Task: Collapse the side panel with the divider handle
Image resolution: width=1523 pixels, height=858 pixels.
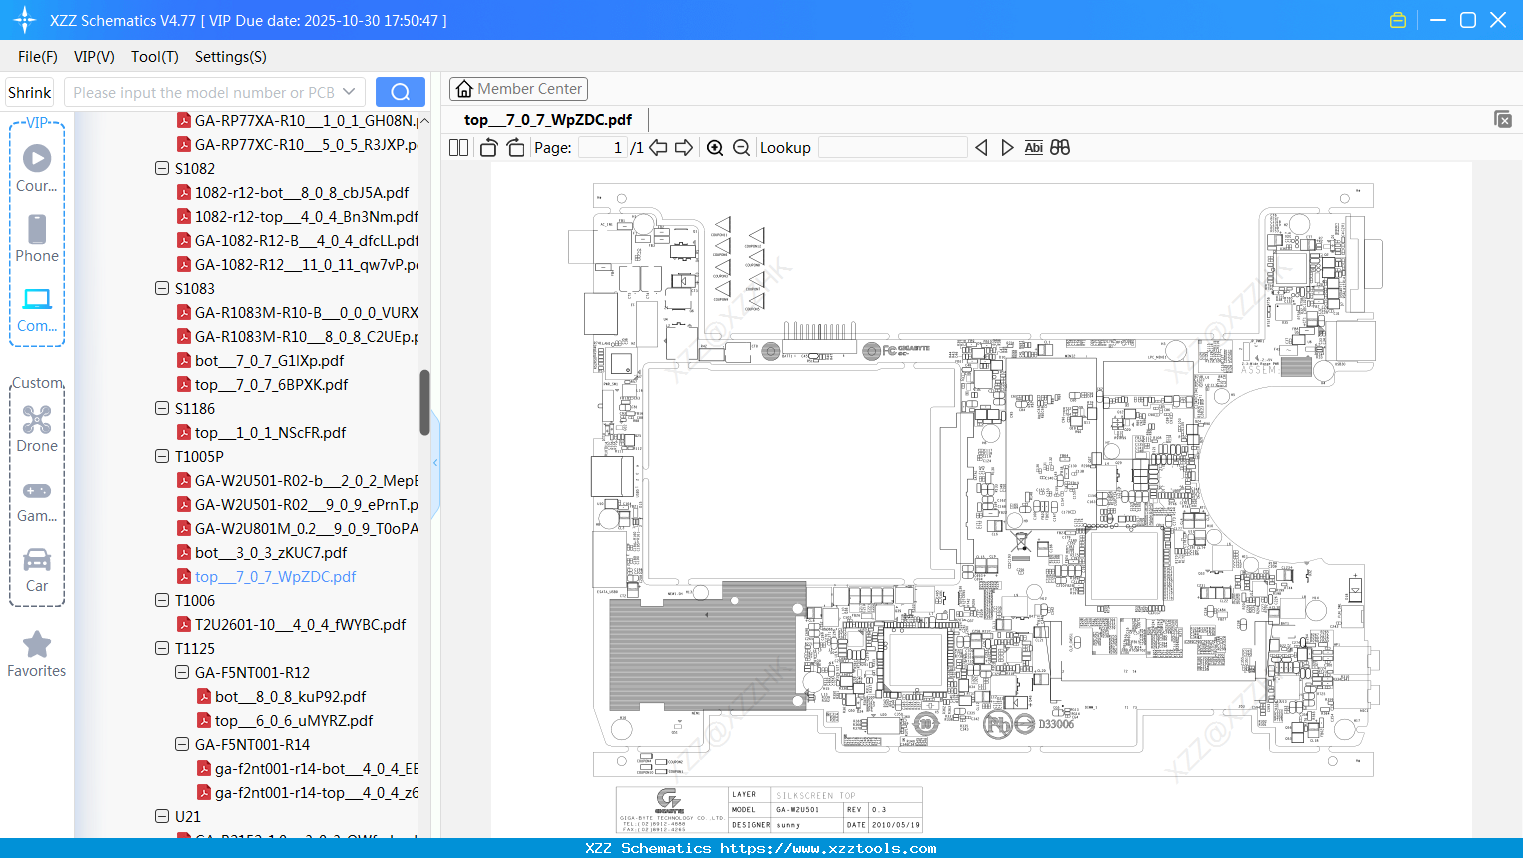Action: tap(435, 462)
